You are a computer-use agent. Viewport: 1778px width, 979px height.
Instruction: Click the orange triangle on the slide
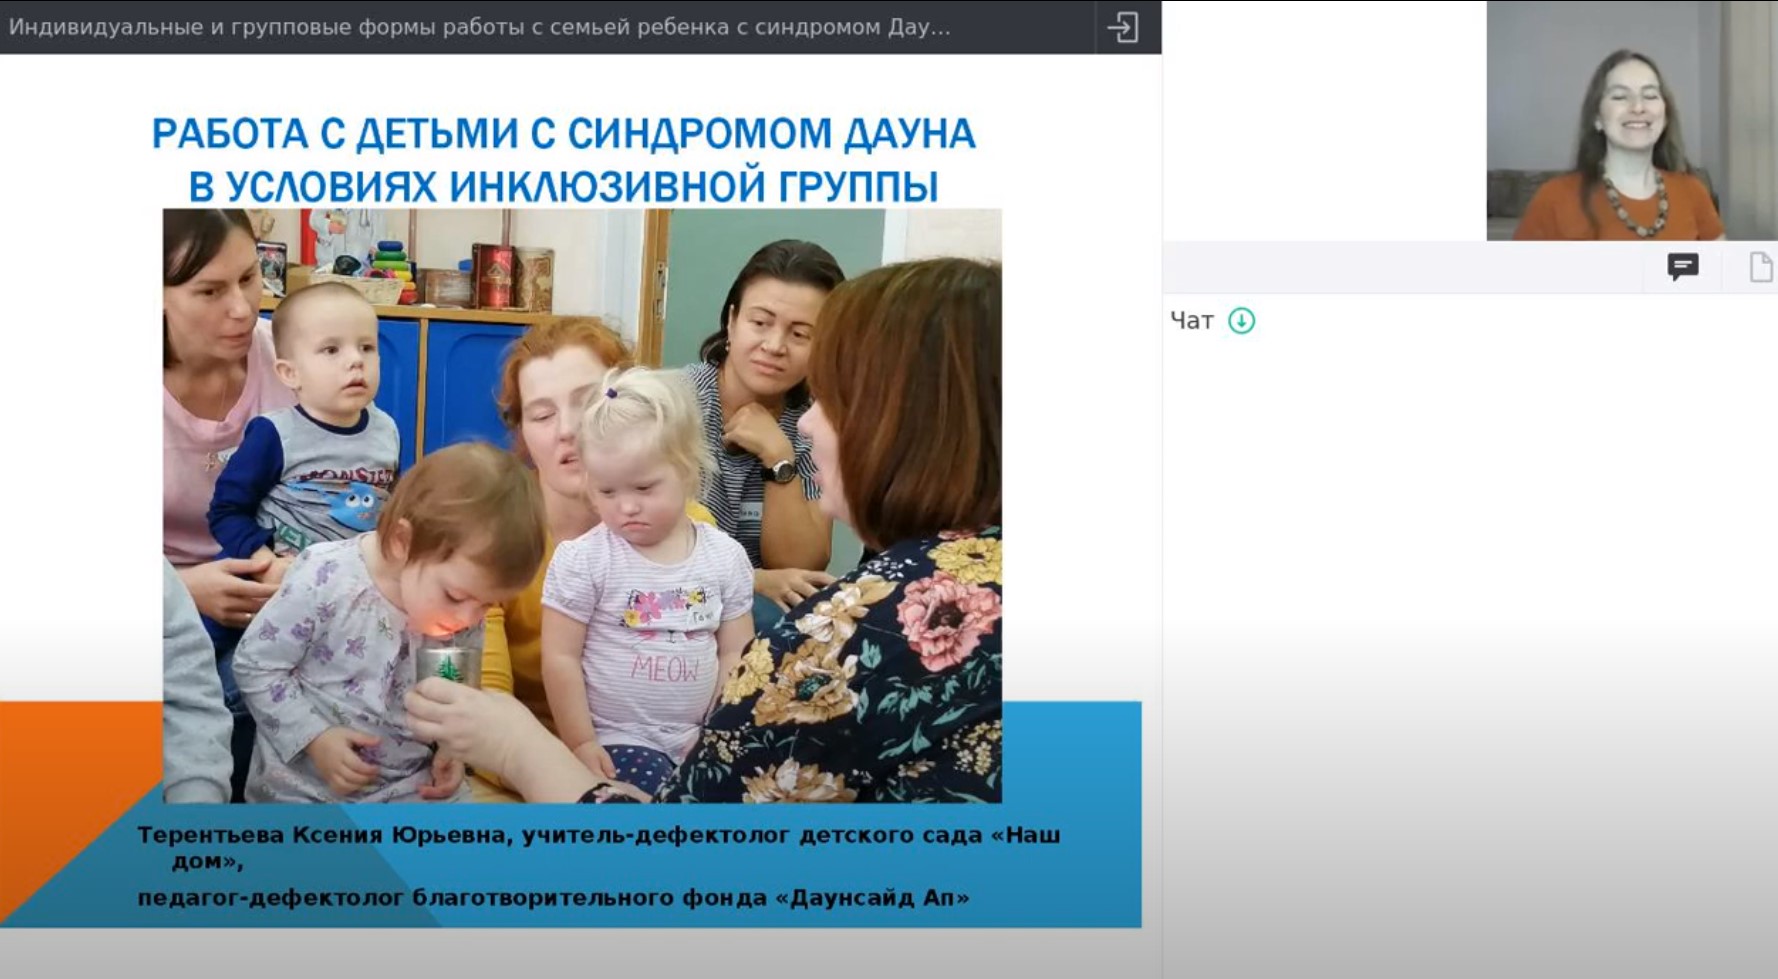point(60,790)
